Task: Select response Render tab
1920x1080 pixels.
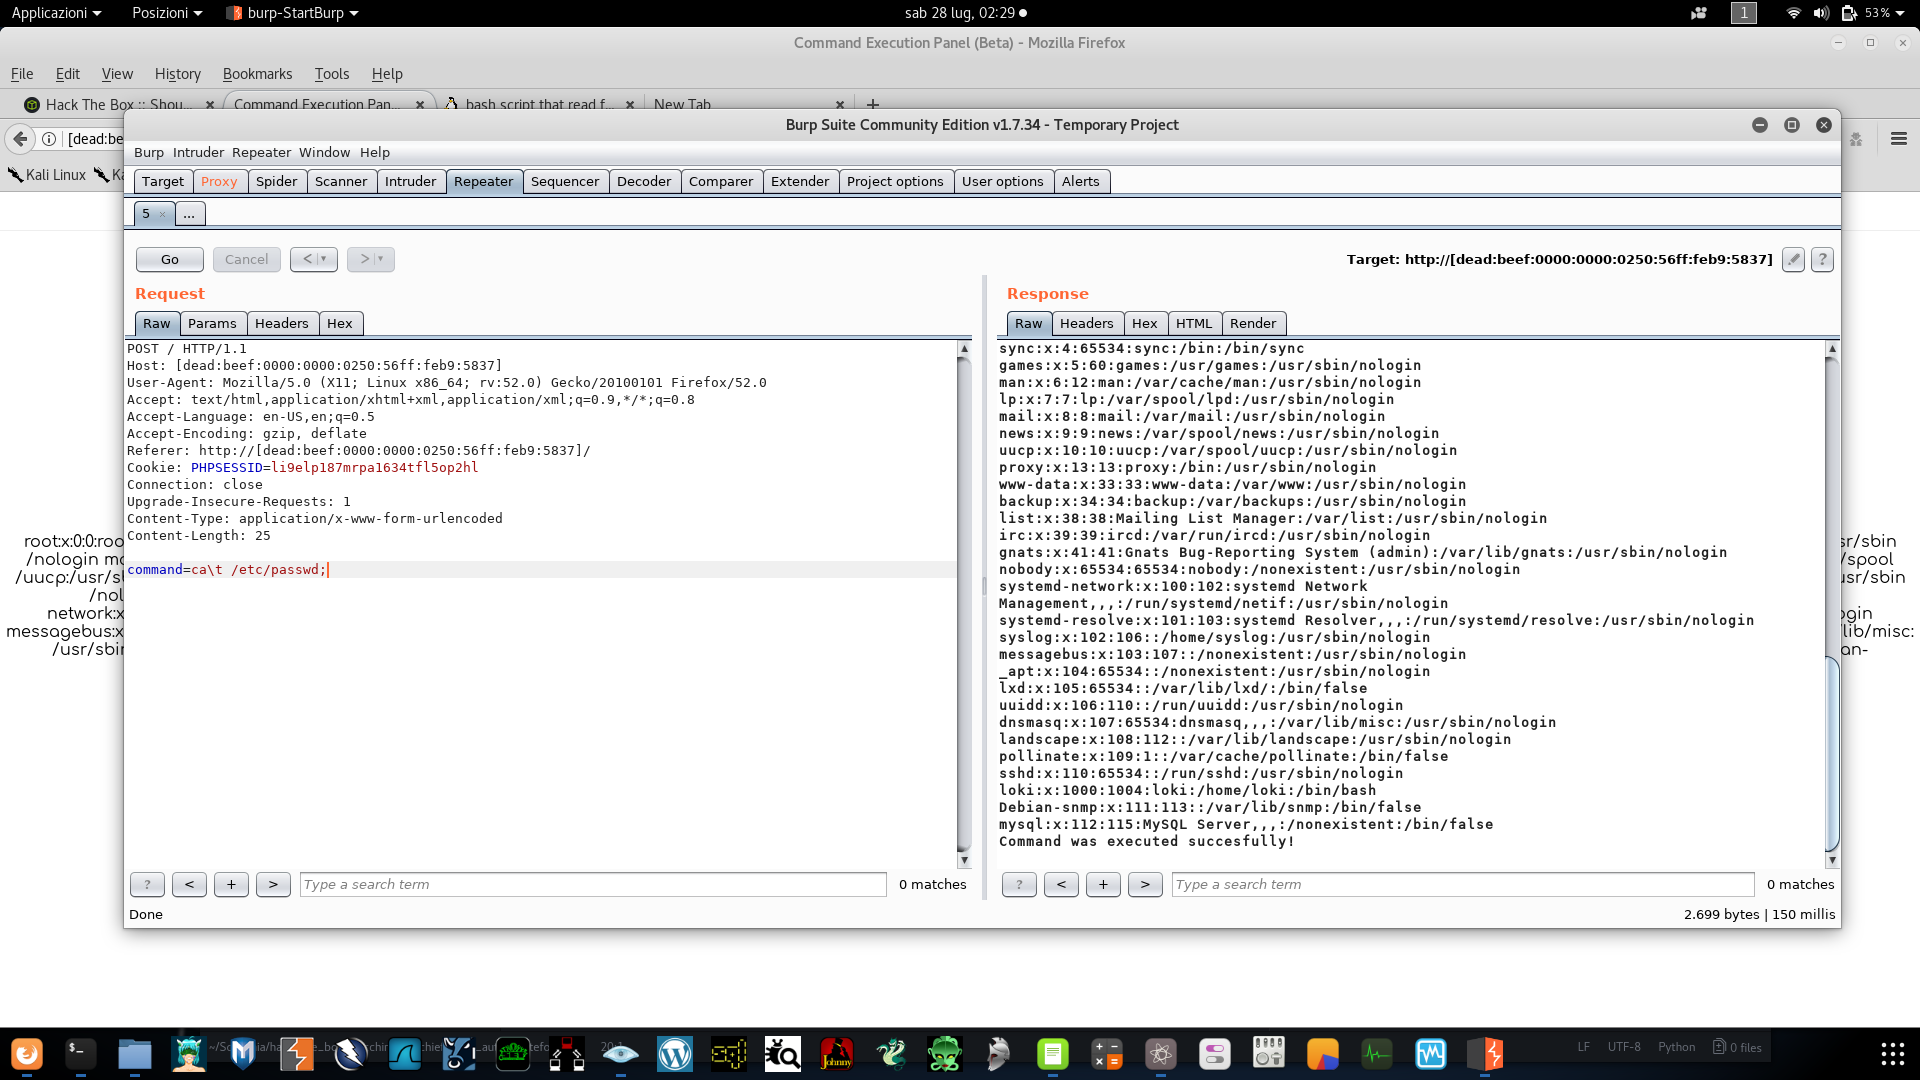Action: [x=1253, y=323]
